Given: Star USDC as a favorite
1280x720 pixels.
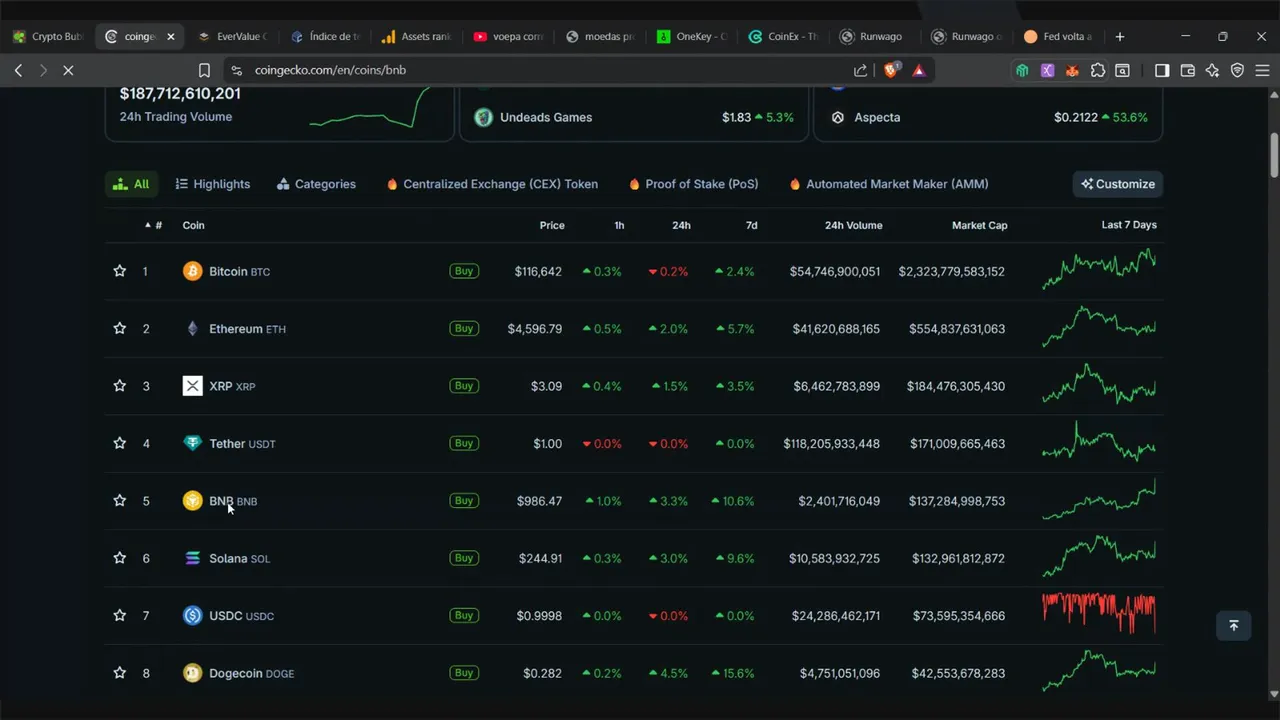Looking at the screenshot, I should [x=120, y=615].
